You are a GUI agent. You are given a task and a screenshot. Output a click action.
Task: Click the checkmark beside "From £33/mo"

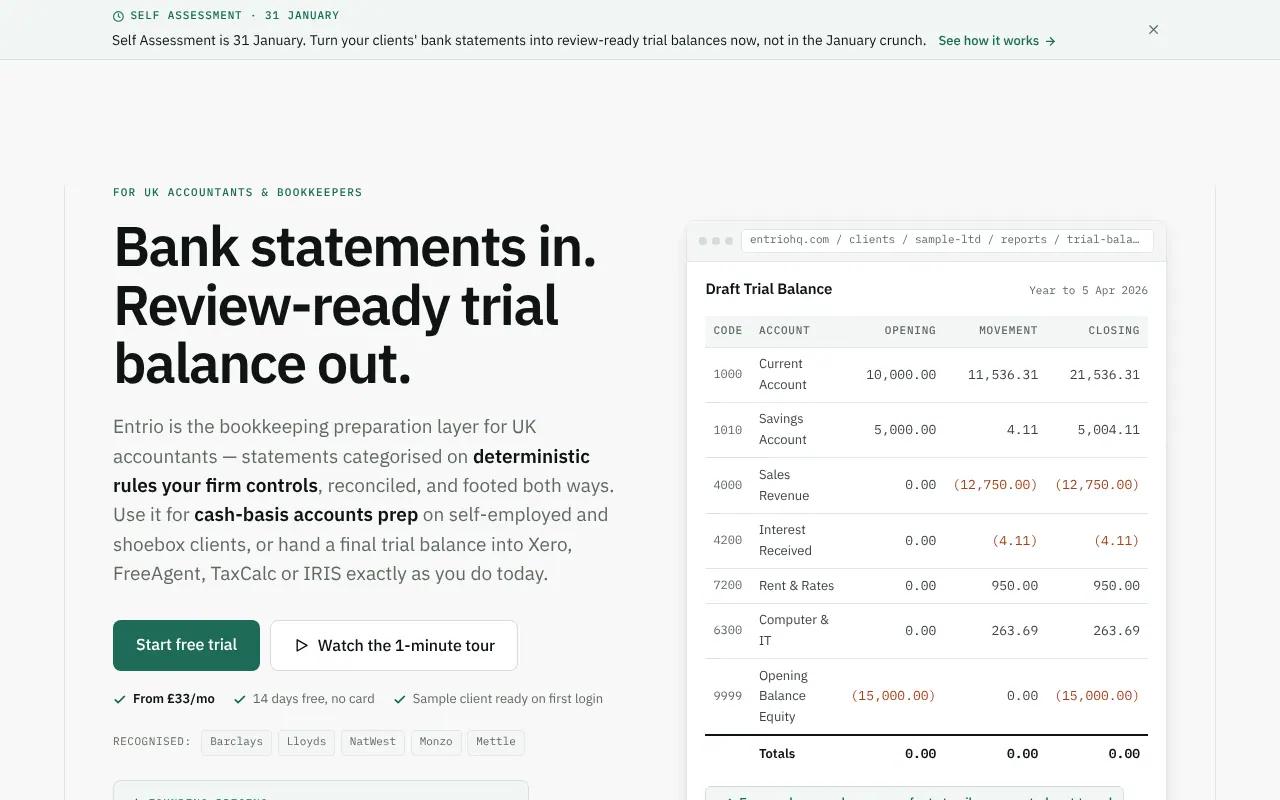(x=120, y=699)
